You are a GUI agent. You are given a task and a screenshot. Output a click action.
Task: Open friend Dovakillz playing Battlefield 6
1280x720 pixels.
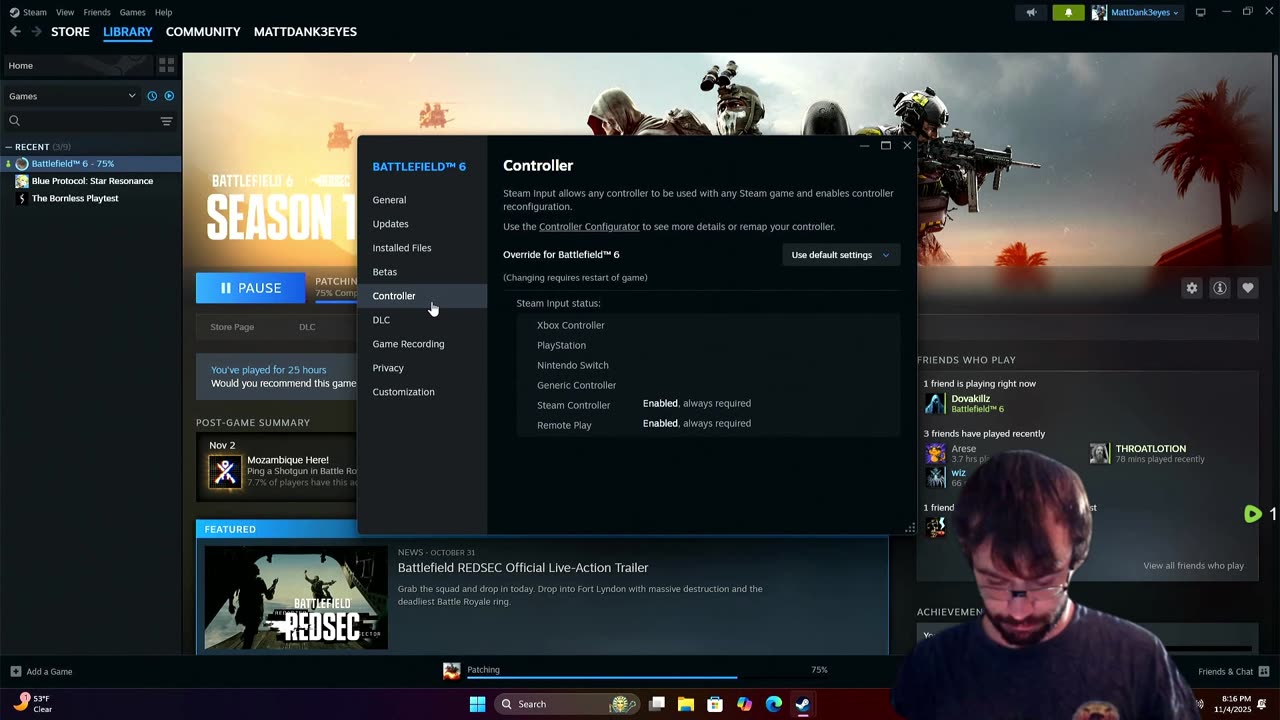pyautogui.click(x=970, y=403)
